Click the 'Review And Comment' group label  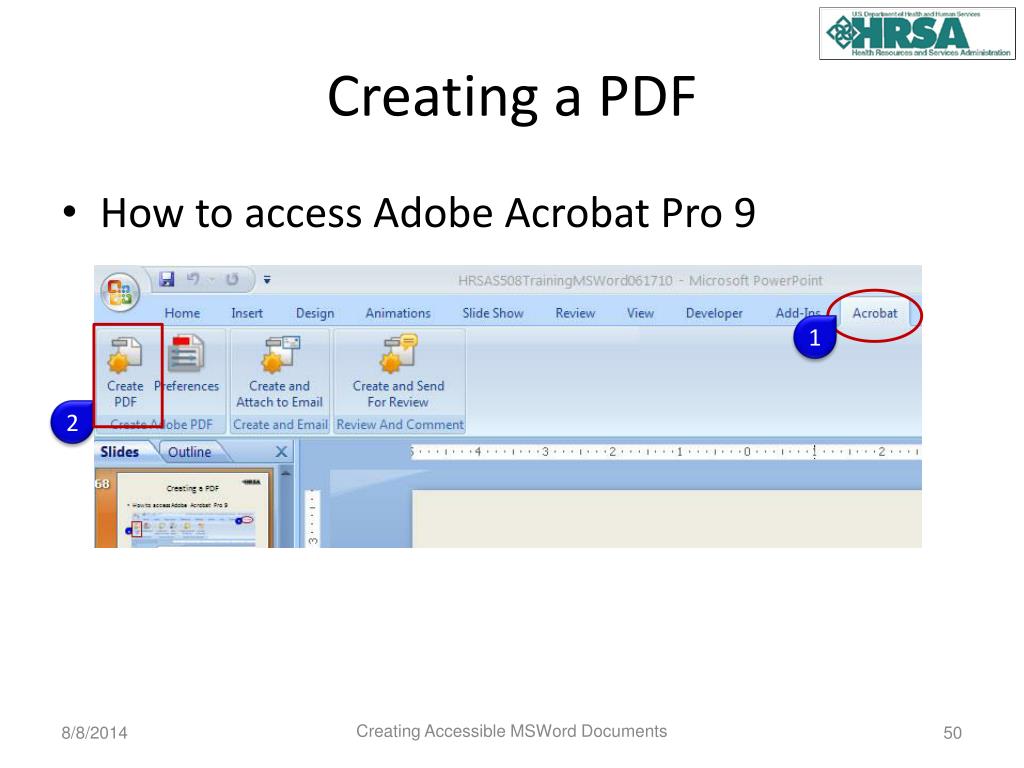click(x=400, y=424)
